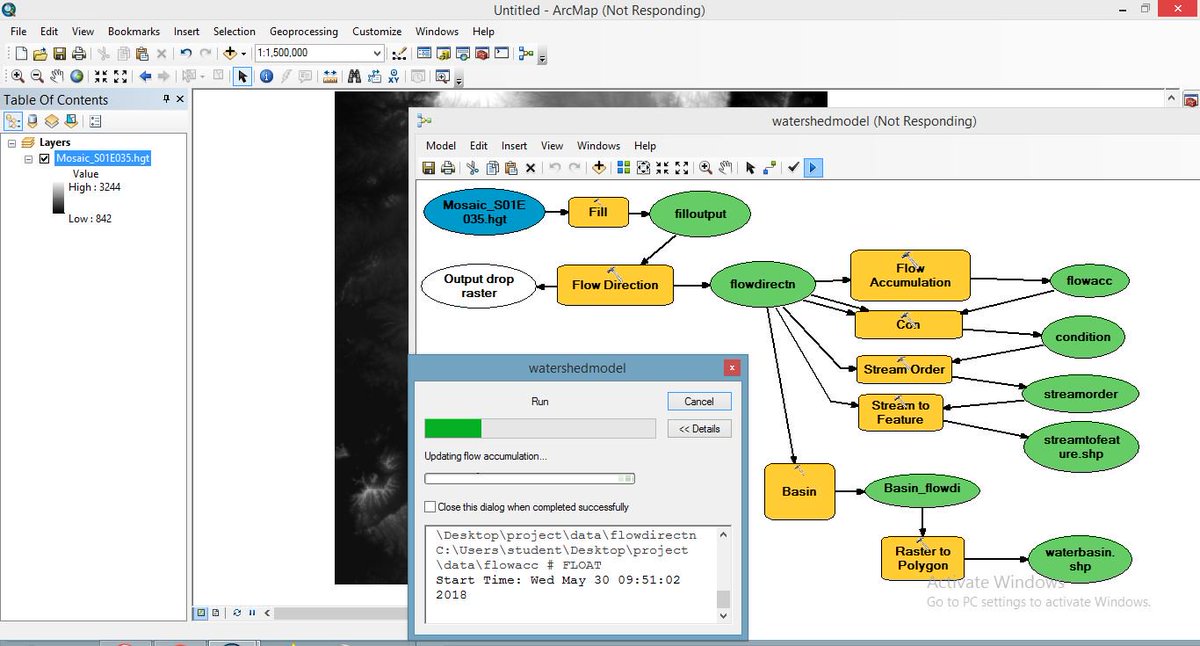The width and height of the screenshot is (1200, 646).
Task: Cancel the running watershedmodel
Action: 699,401
